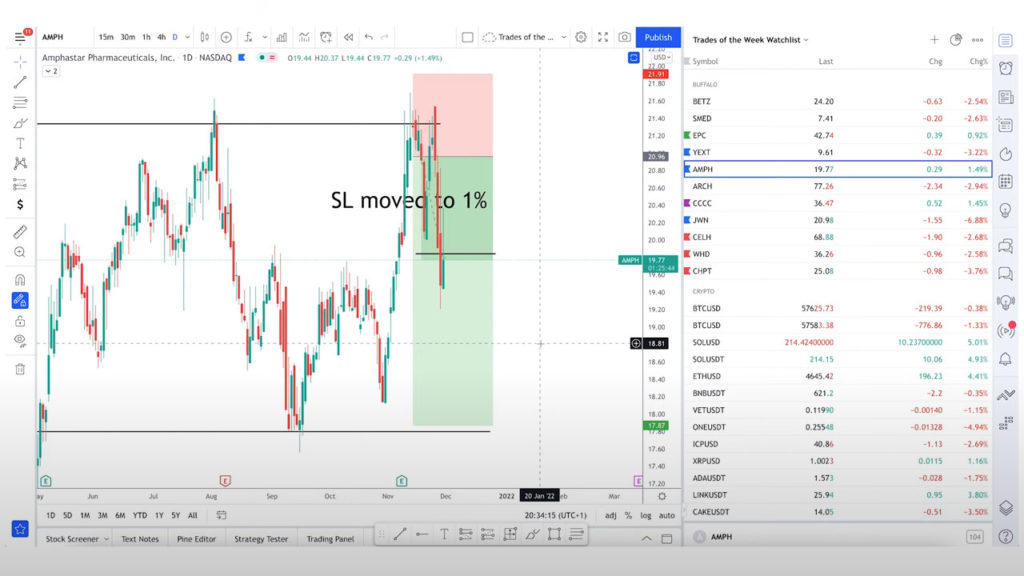This screenshot has width=1024, height=576.
Task: Open the help center question-mark icon
Action: [1006, 536]
